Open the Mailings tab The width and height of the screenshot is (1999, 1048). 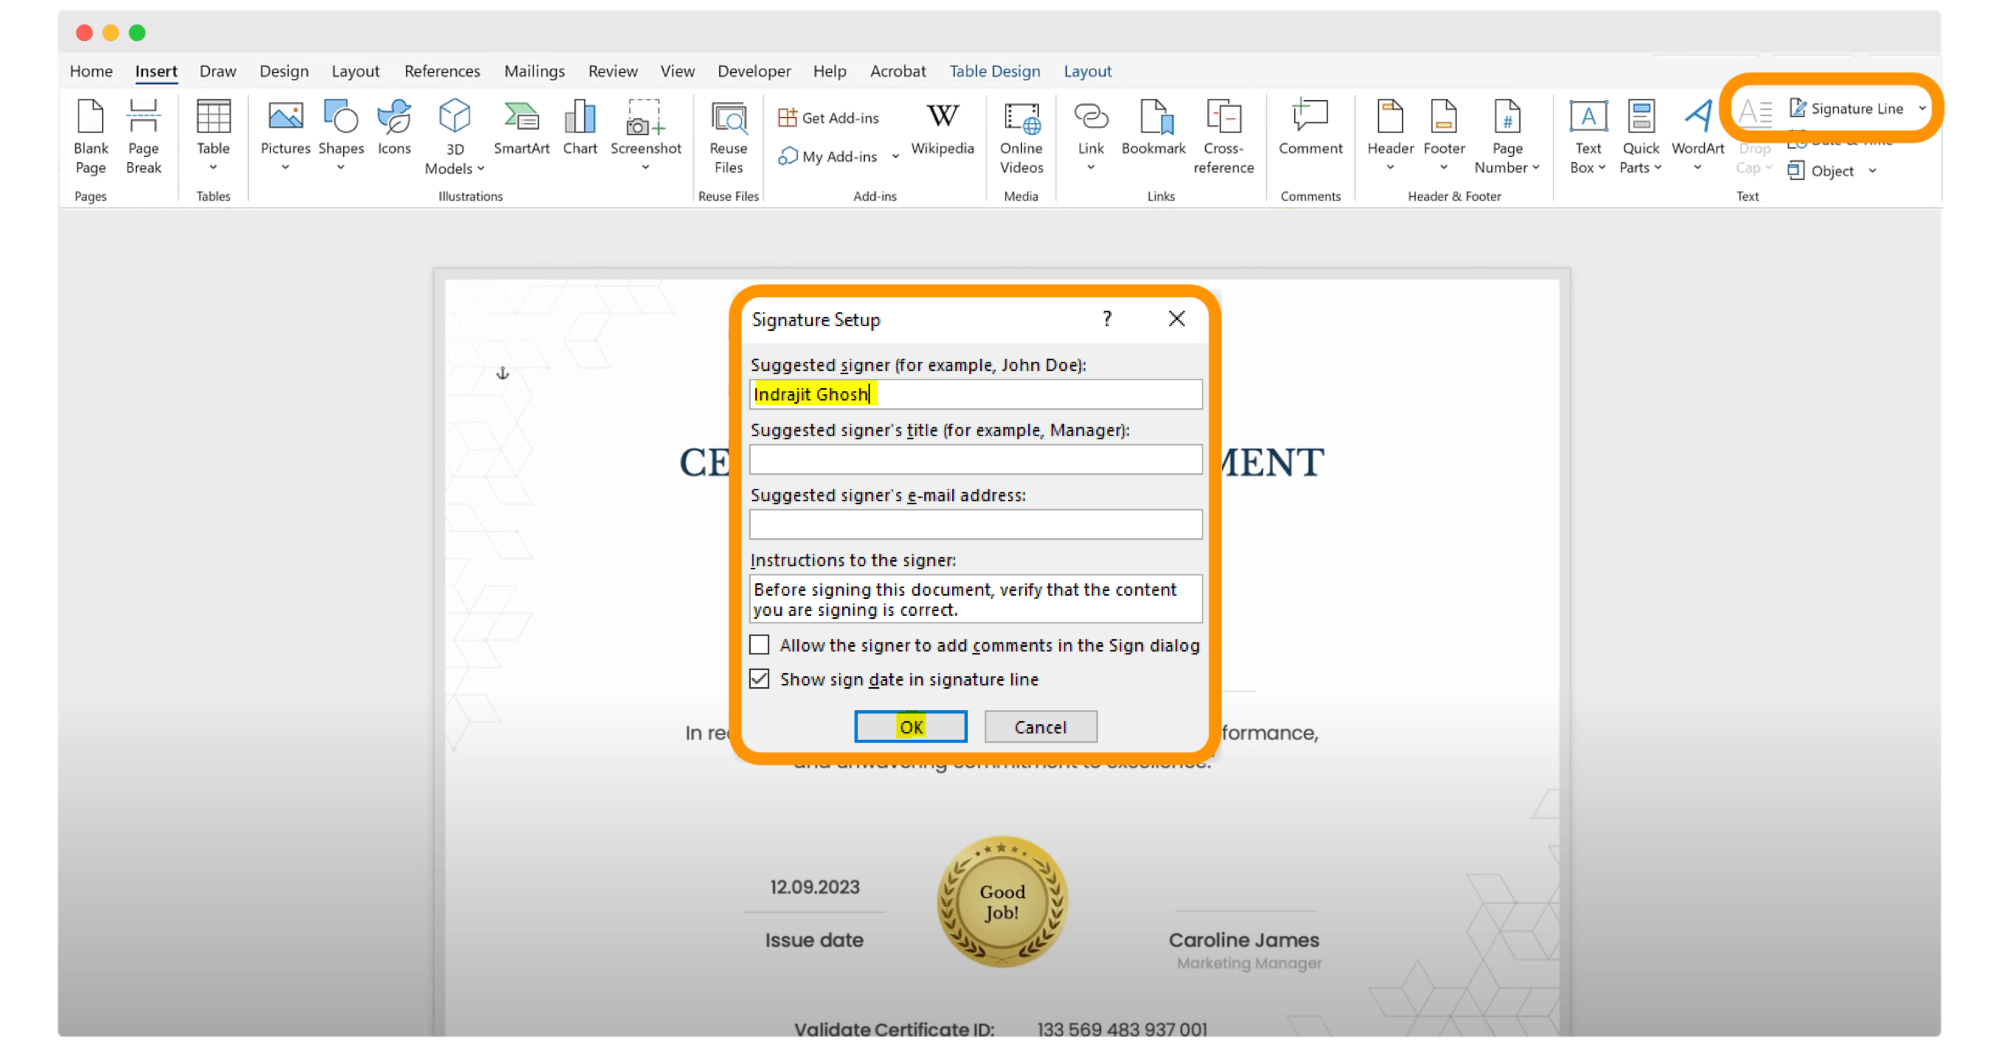(x=534, y=71)
